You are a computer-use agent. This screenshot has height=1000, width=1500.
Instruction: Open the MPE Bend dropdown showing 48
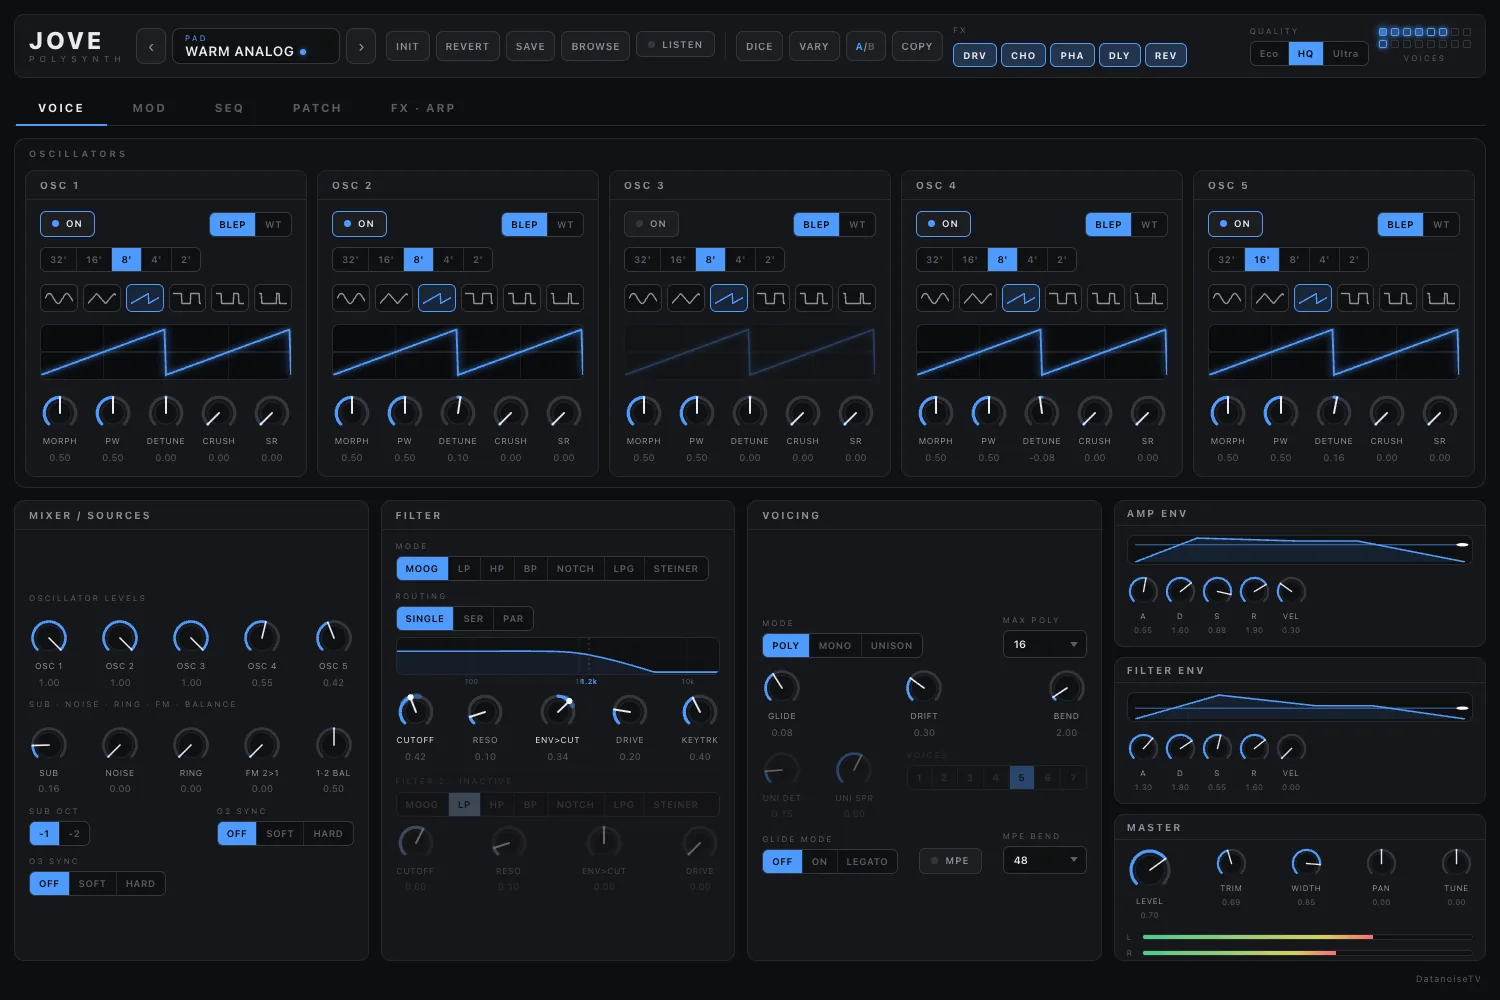1044,860
